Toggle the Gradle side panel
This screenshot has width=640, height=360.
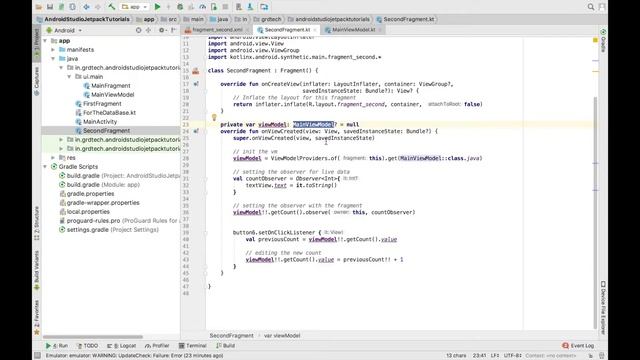pos(603,41)
